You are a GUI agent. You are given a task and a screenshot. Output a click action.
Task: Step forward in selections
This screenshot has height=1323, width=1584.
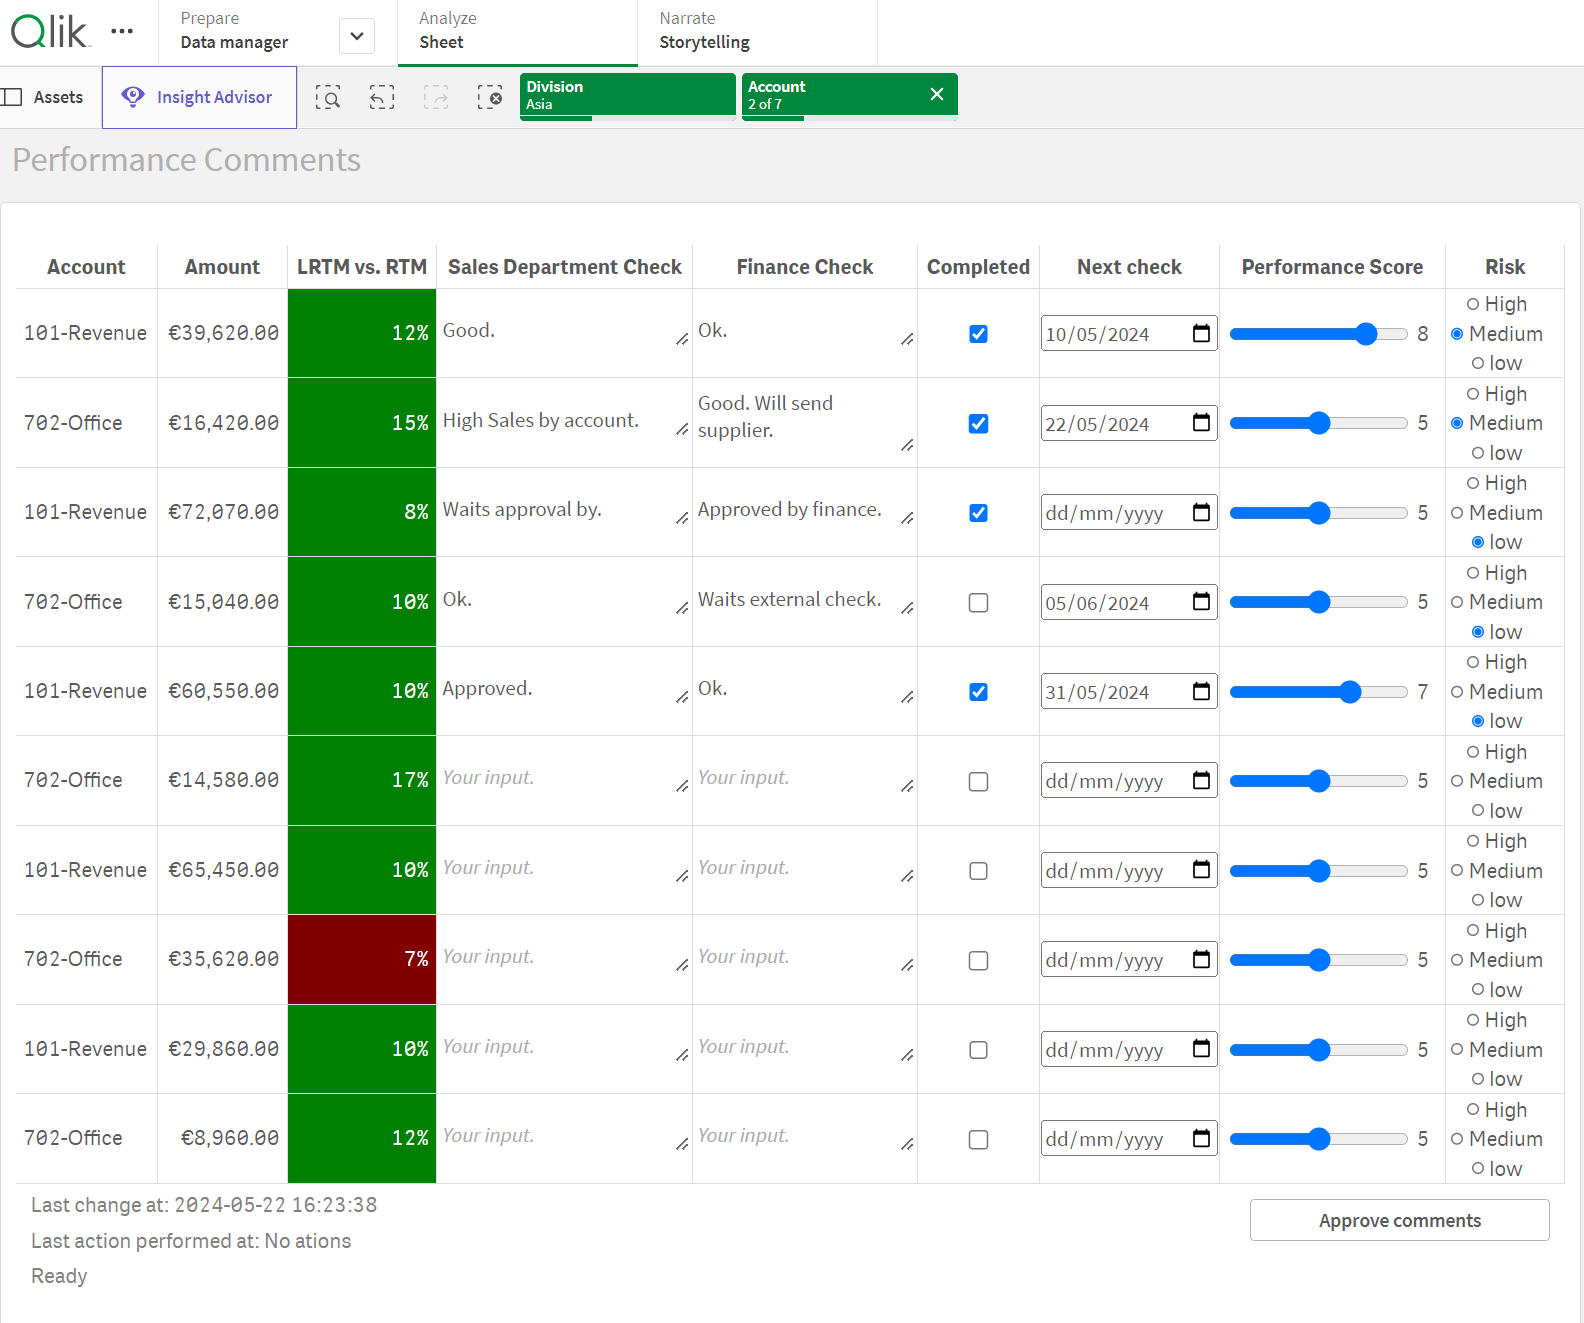pos(436,97)
